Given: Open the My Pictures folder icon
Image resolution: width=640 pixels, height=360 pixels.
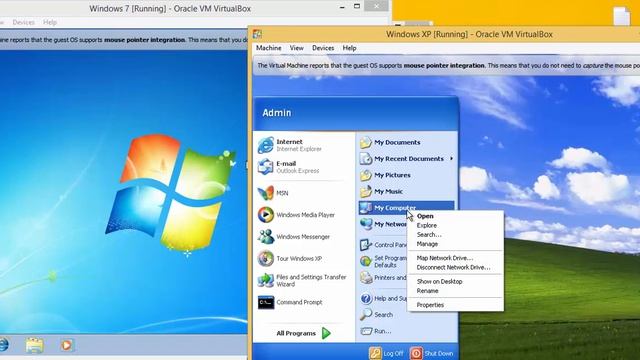Looking at the screenshot, I should click(366, 175).
